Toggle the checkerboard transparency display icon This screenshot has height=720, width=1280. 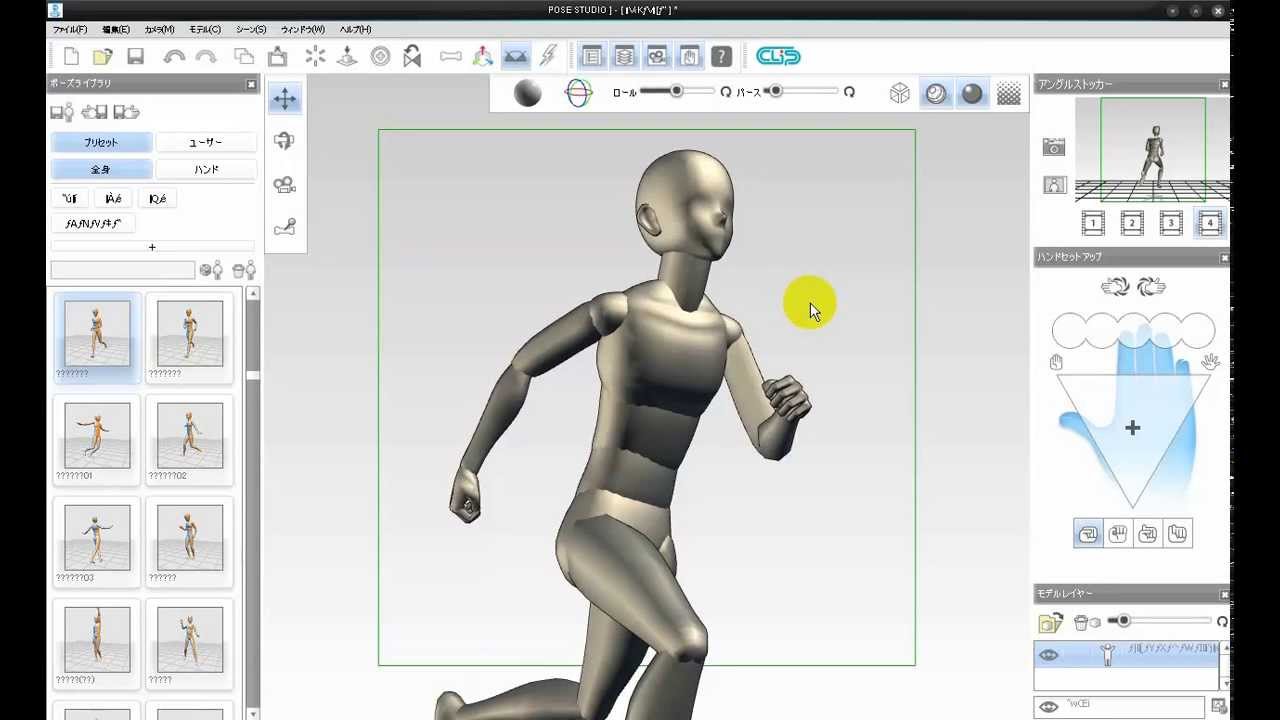tap(1009, 93)
